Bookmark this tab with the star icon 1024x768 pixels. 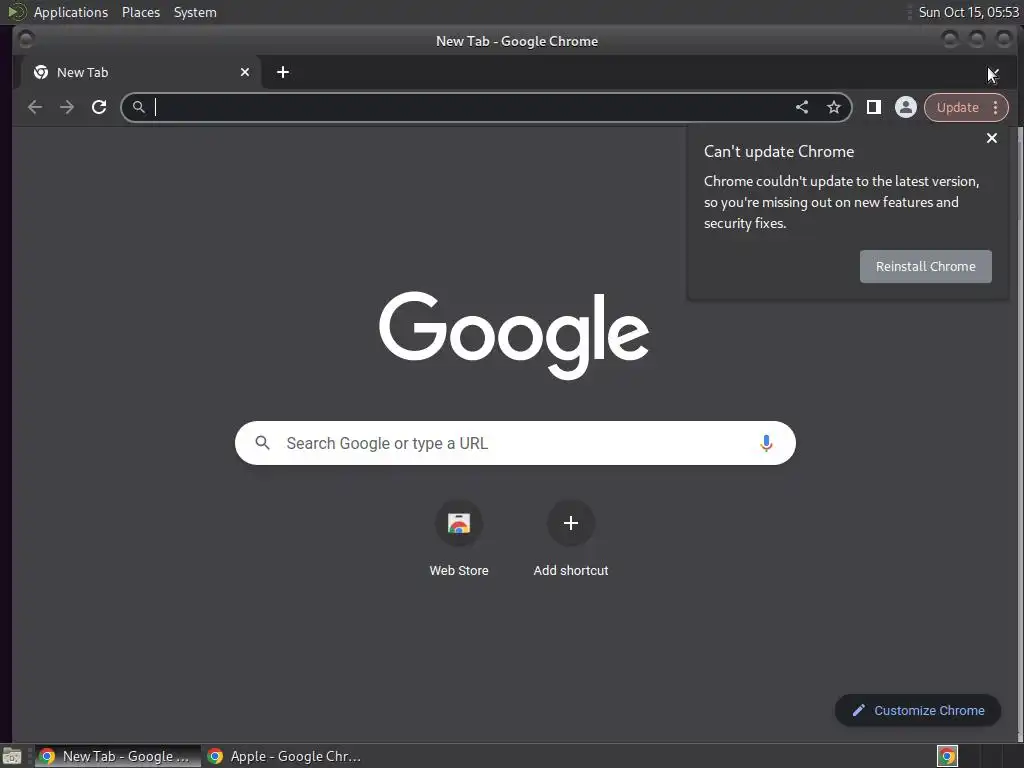pos(833,107)
